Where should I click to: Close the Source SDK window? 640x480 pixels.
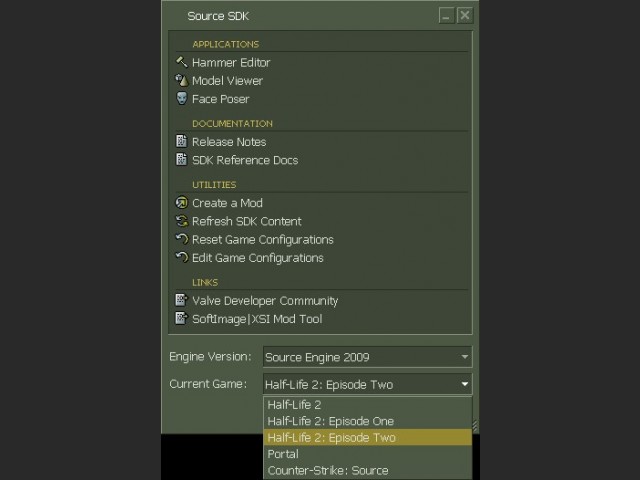tap(464, 16)
